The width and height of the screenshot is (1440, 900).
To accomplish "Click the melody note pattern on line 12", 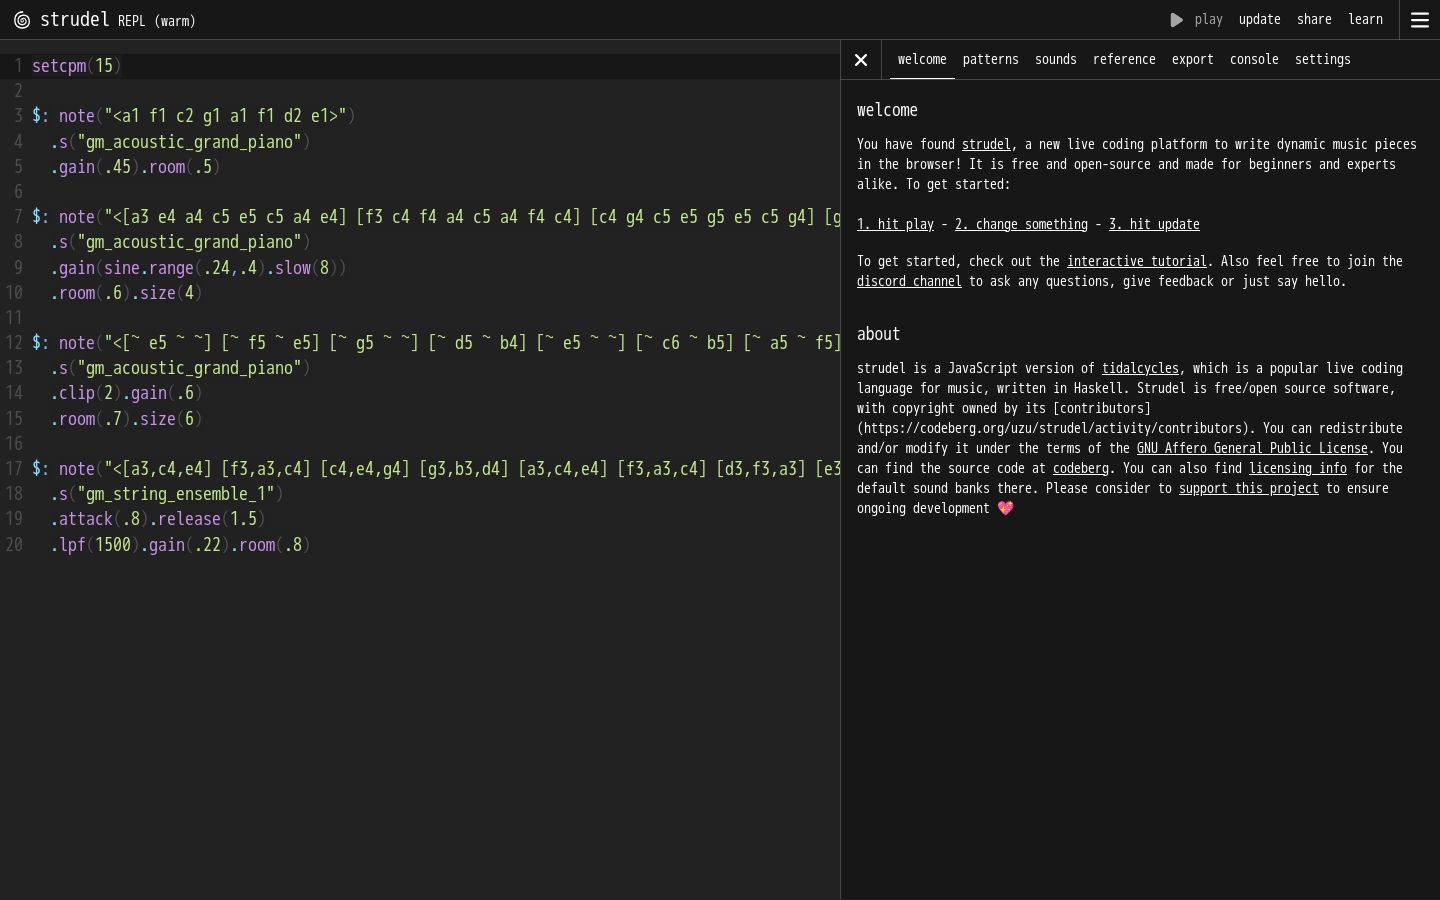I will tap(472, 343).
